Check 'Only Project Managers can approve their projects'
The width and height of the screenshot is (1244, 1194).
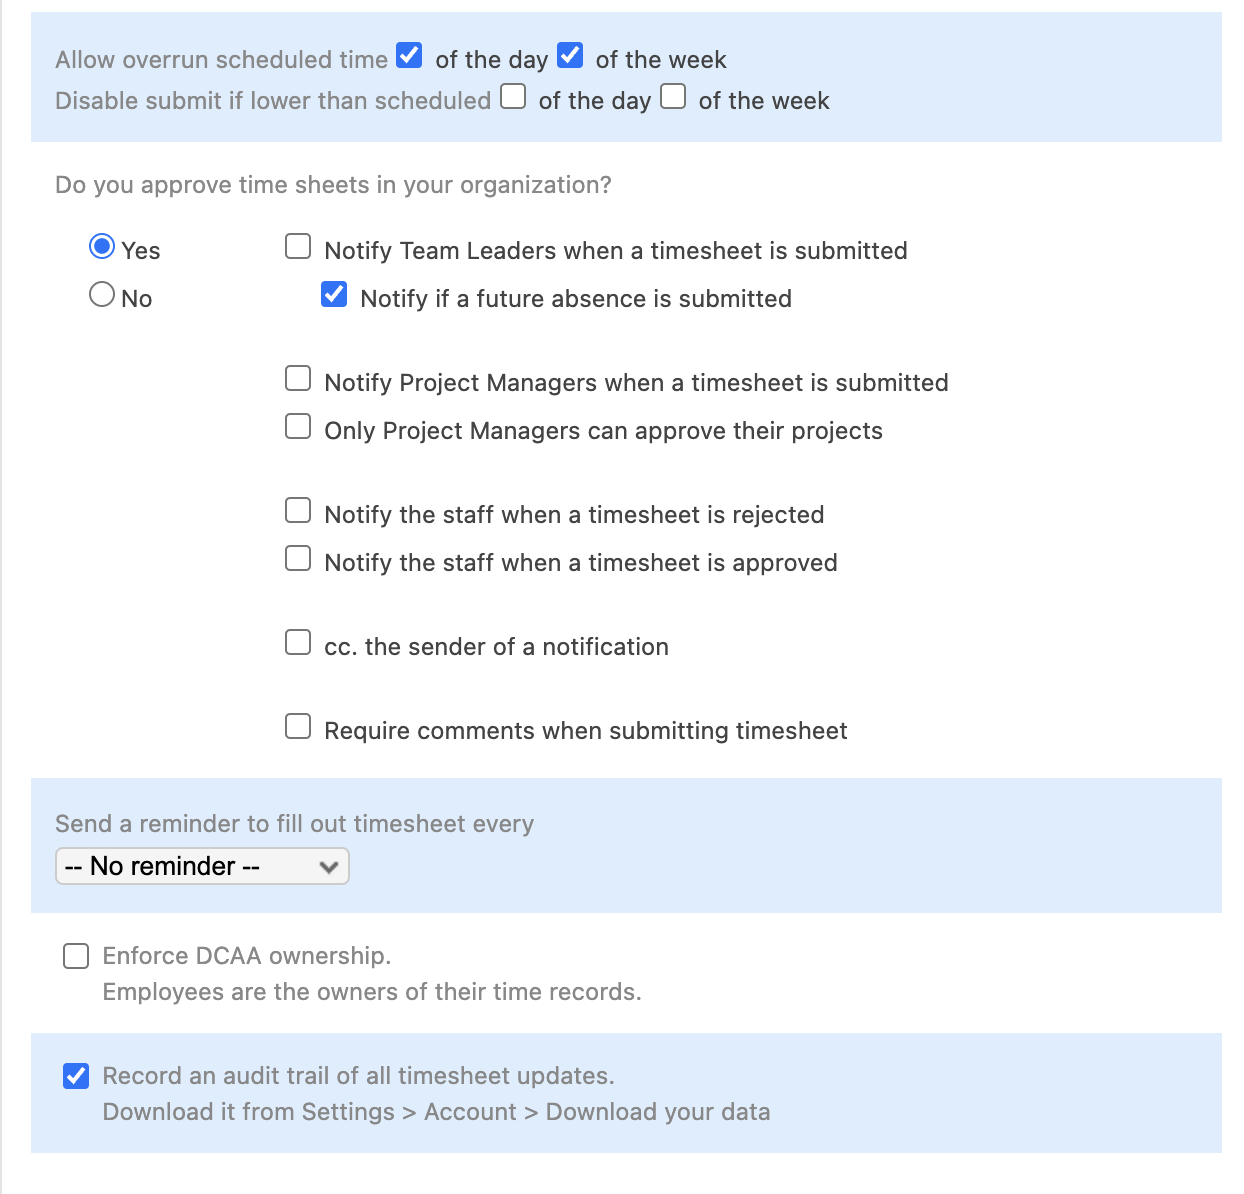coord(298,426)
